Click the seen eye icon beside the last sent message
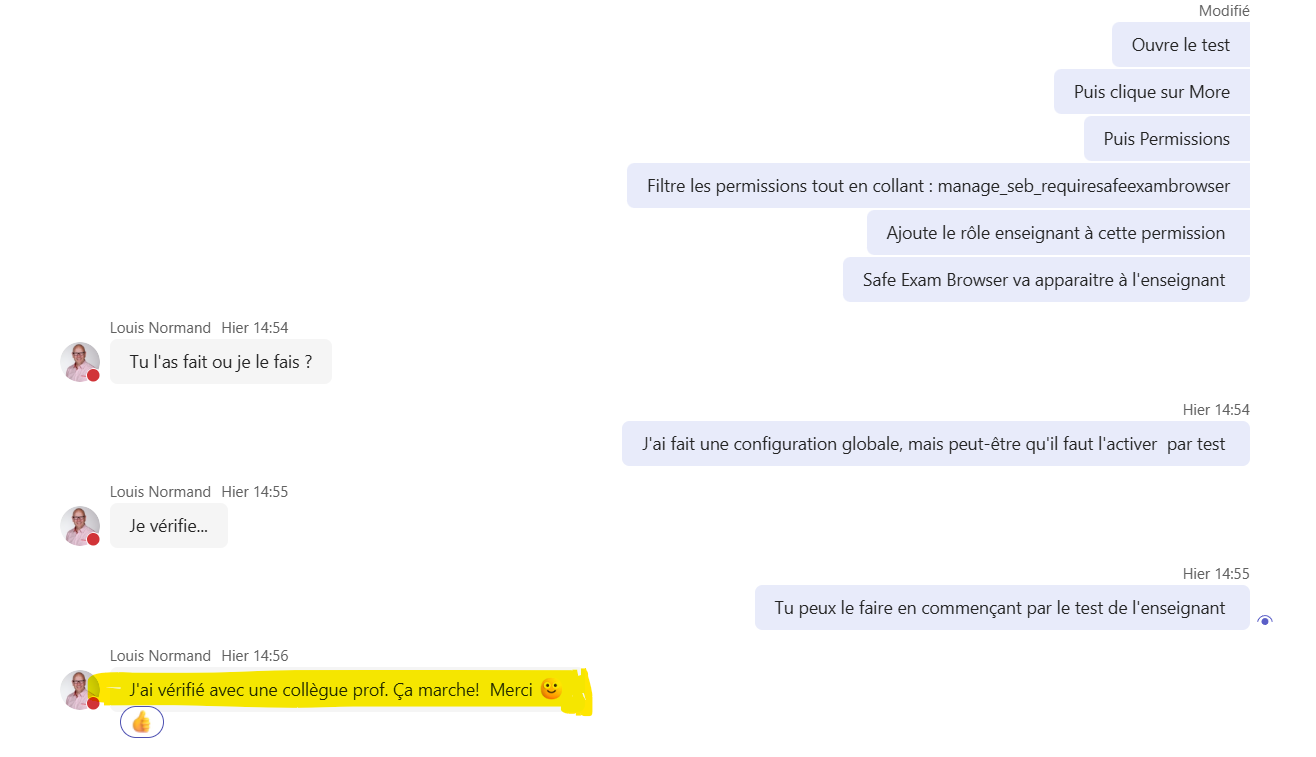 click(x=1265, y=621)
